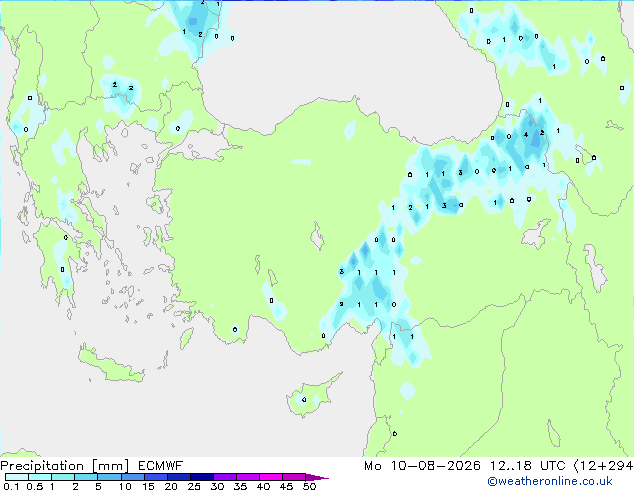Click the legend swatch between 20 and 25
Viewport: 634px width, 490px height.
coord(178,477)
